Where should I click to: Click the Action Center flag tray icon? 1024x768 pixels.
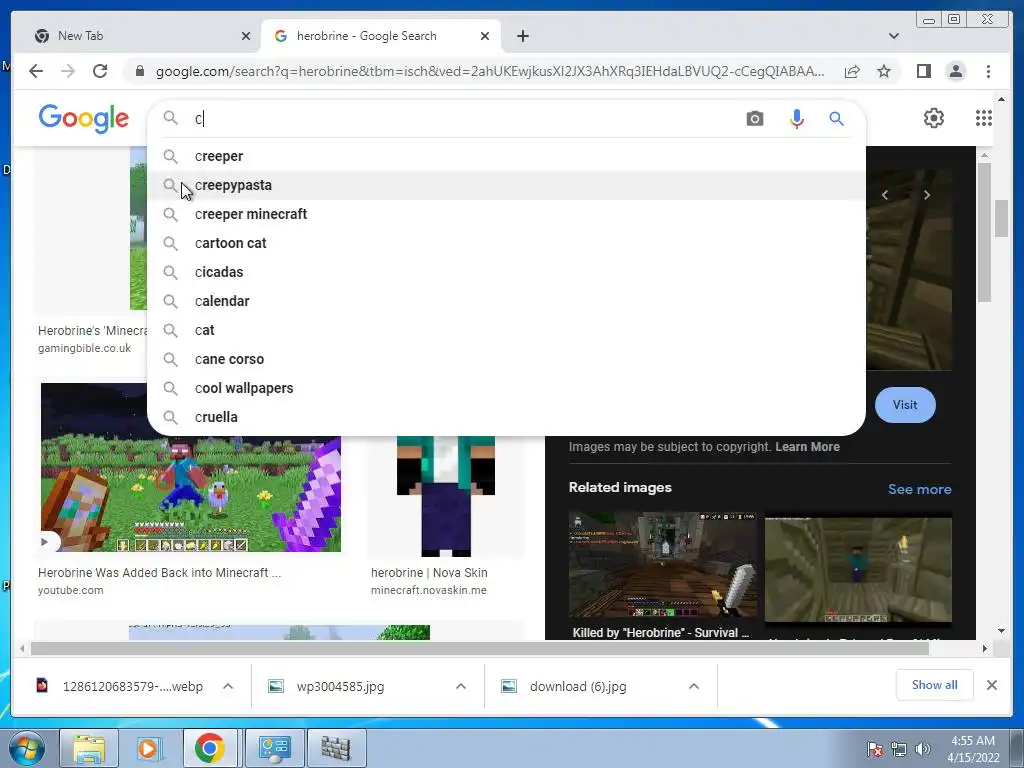[874, 749]
